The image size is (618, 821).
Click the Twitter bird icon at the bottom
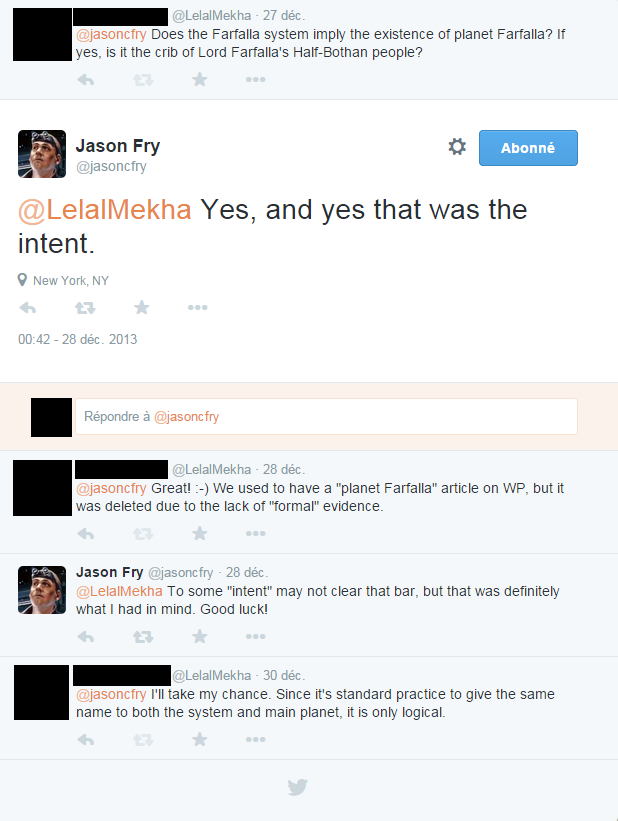point(298,787)
